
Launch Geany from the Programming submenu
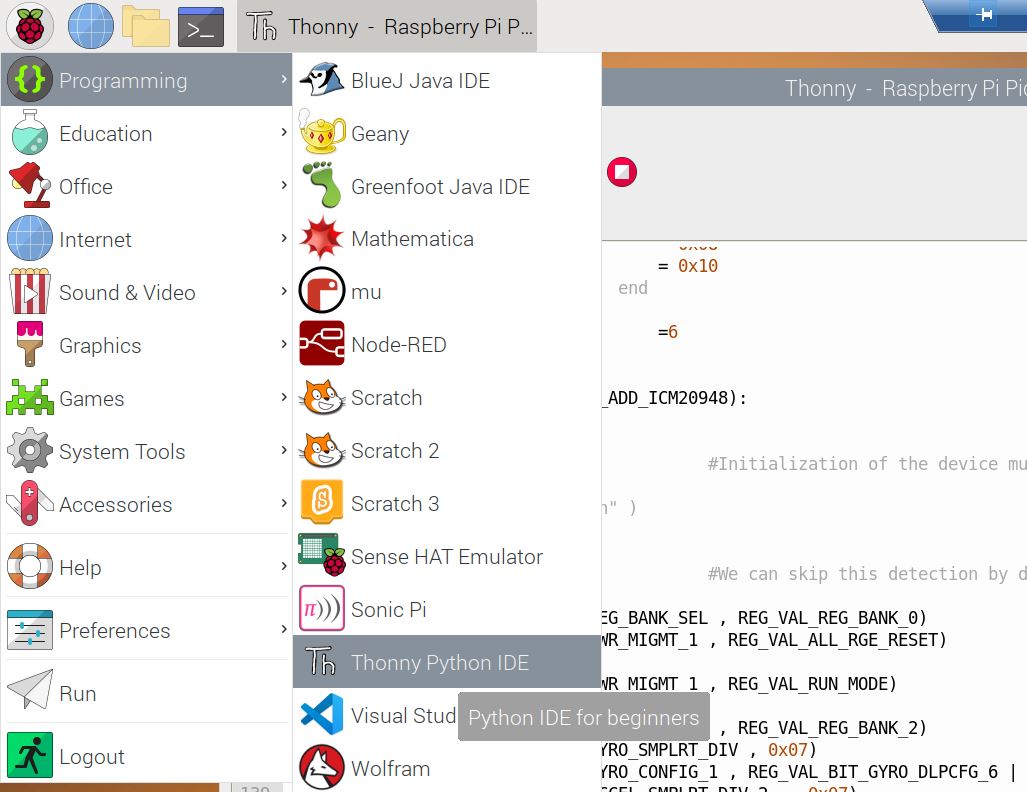pos(447,133)
